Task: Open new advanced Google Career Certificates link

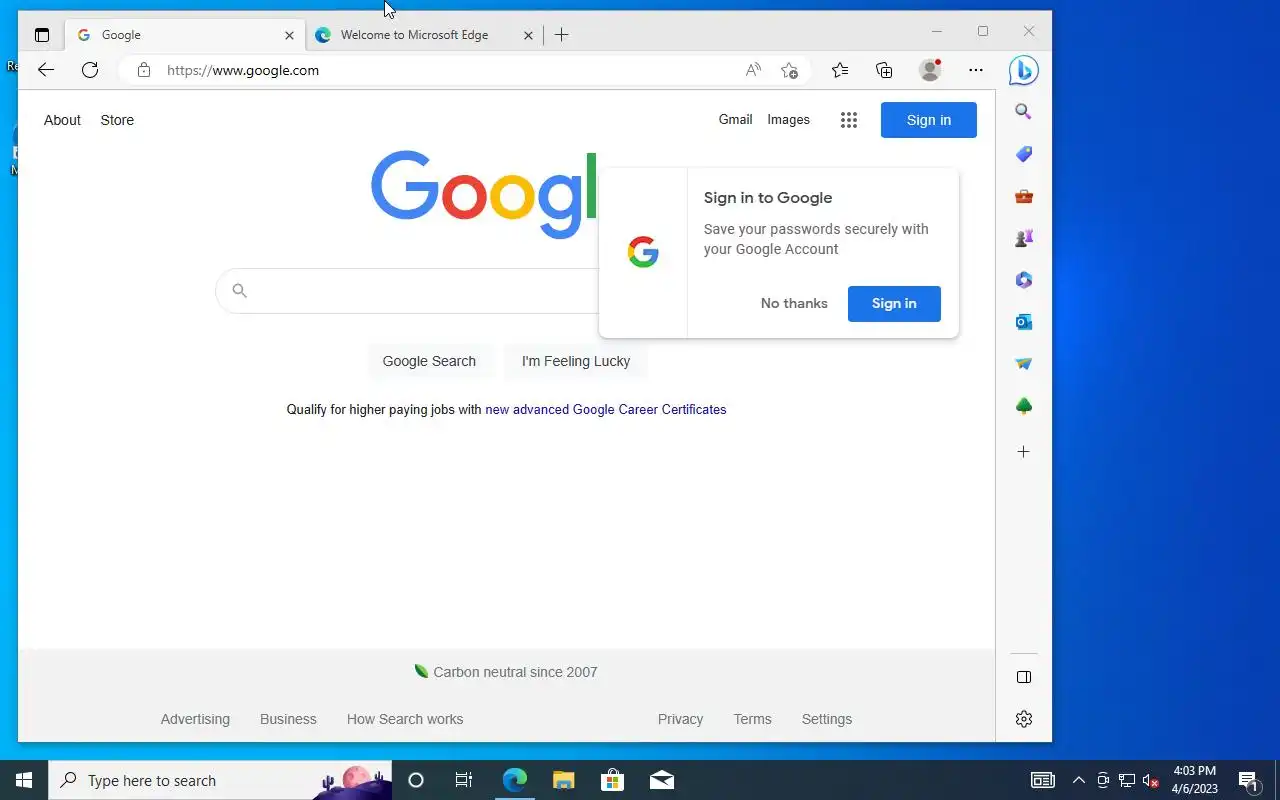Action: (x=606, y=409)
